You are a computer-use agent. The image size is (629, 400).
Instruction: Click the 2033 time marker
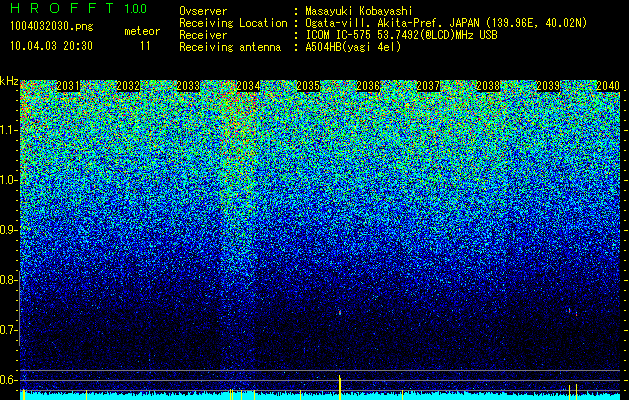pos(188,86)
